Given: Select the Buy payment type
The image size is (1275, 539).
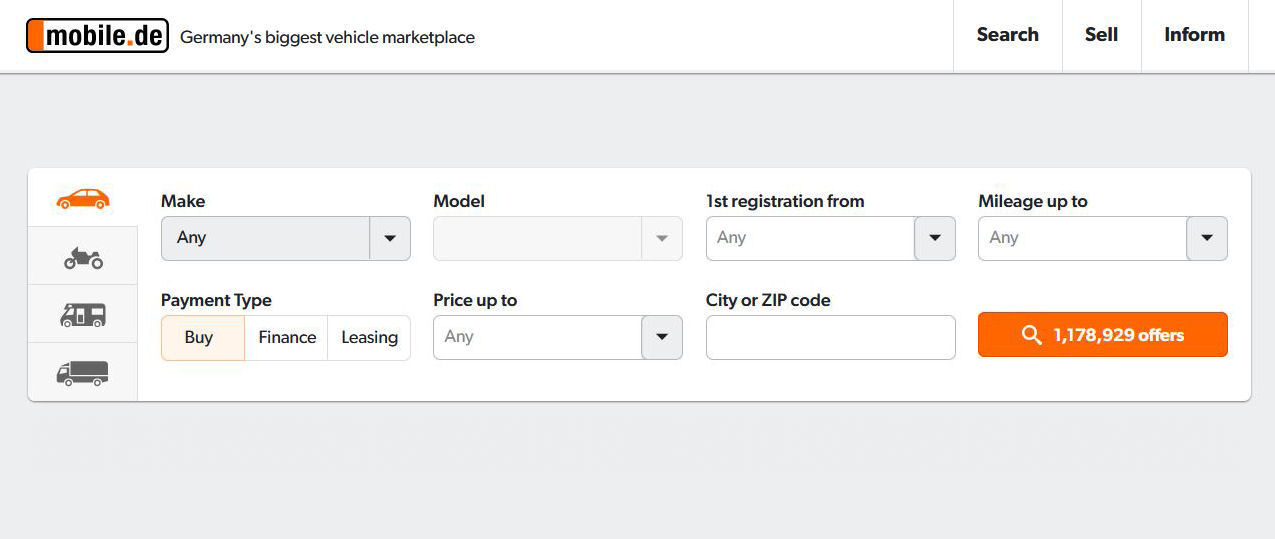Looking at the screenshot, I should (x=199, y=338).
